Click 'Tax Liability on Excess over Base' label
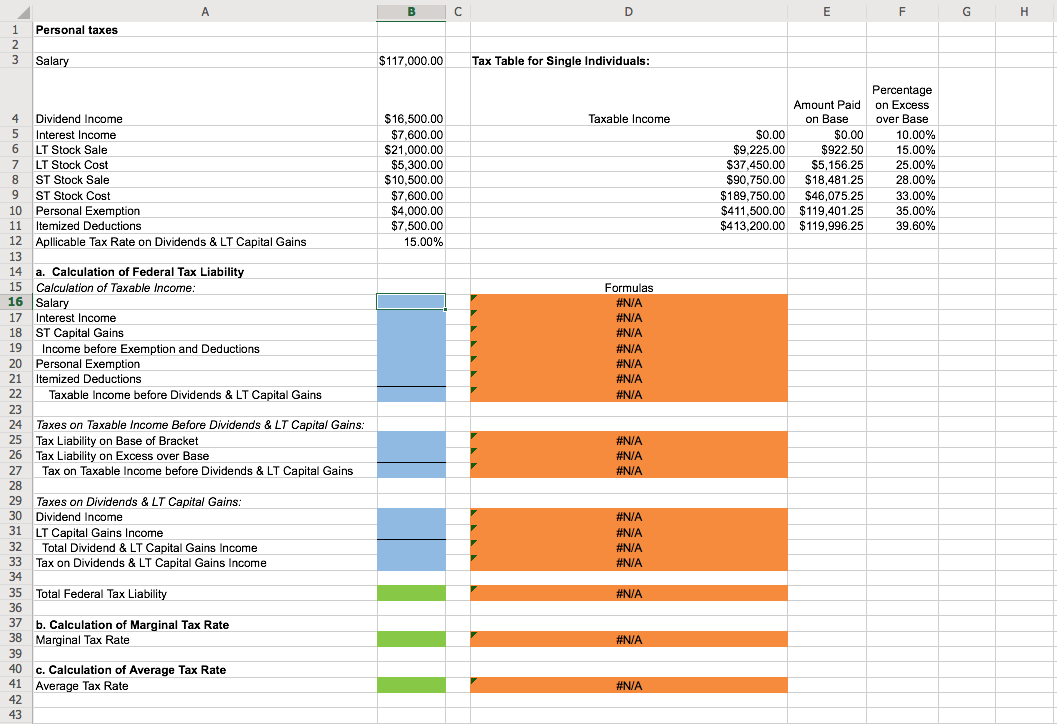This screenshot has height=724, width=1057. pyautogui.click(x=122, y=456)
